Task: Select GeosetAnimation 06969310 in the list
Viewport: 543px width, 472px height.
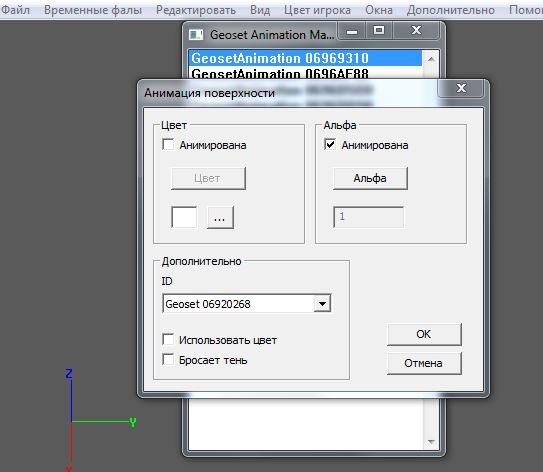Action: (x=305, y=58)
